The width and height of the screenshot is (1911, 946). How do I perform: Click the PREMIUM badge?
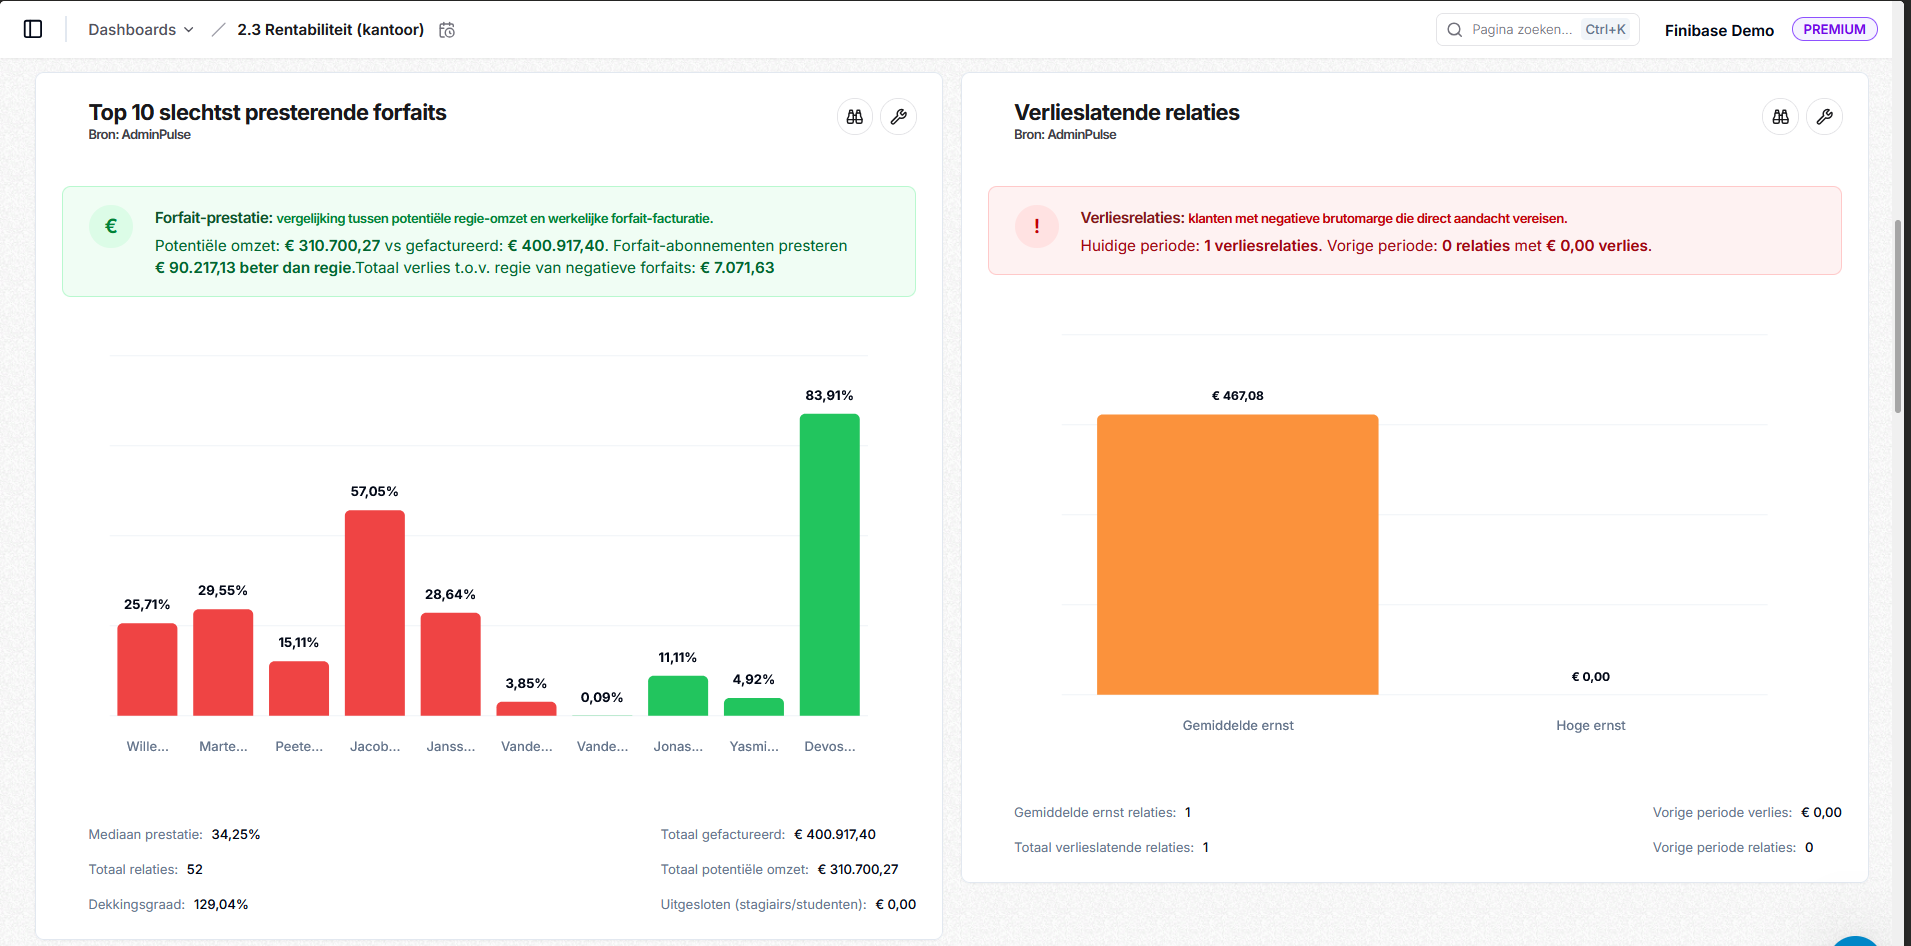[x=1833, y=30]
